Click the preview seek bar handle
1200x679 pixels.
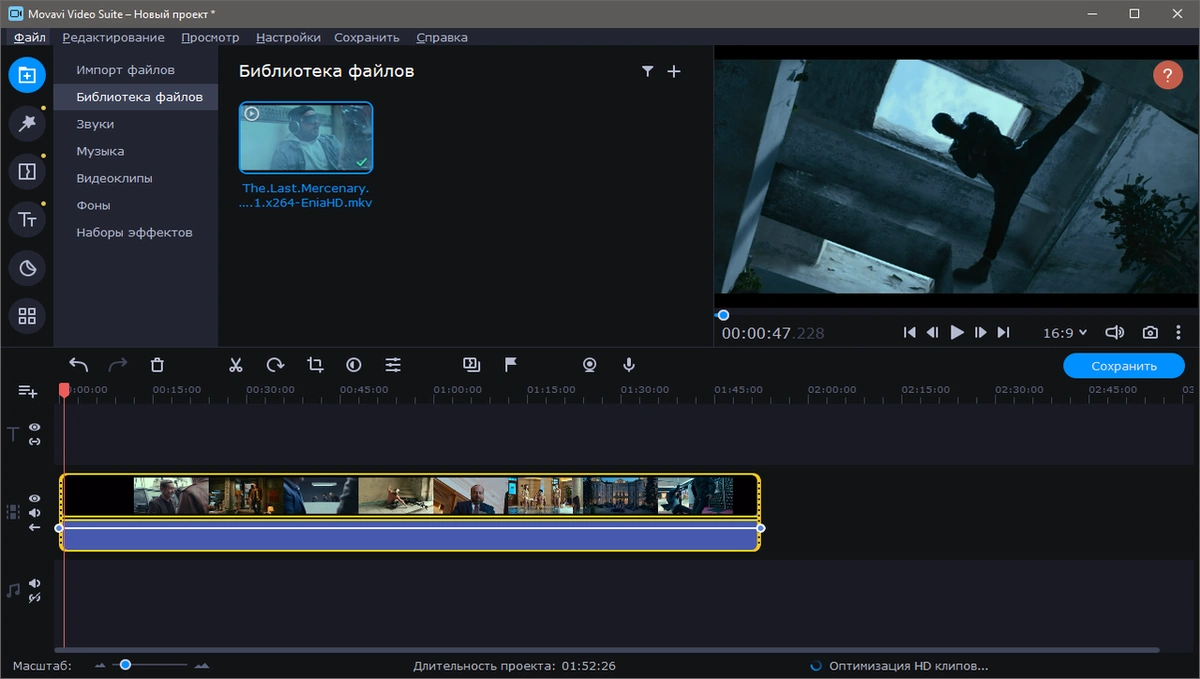[723, 315]
